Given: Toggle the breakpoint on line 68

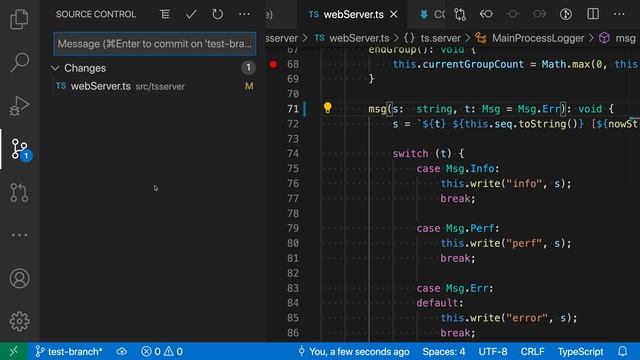Looking at the screenshot, I should tap(273, 64).
